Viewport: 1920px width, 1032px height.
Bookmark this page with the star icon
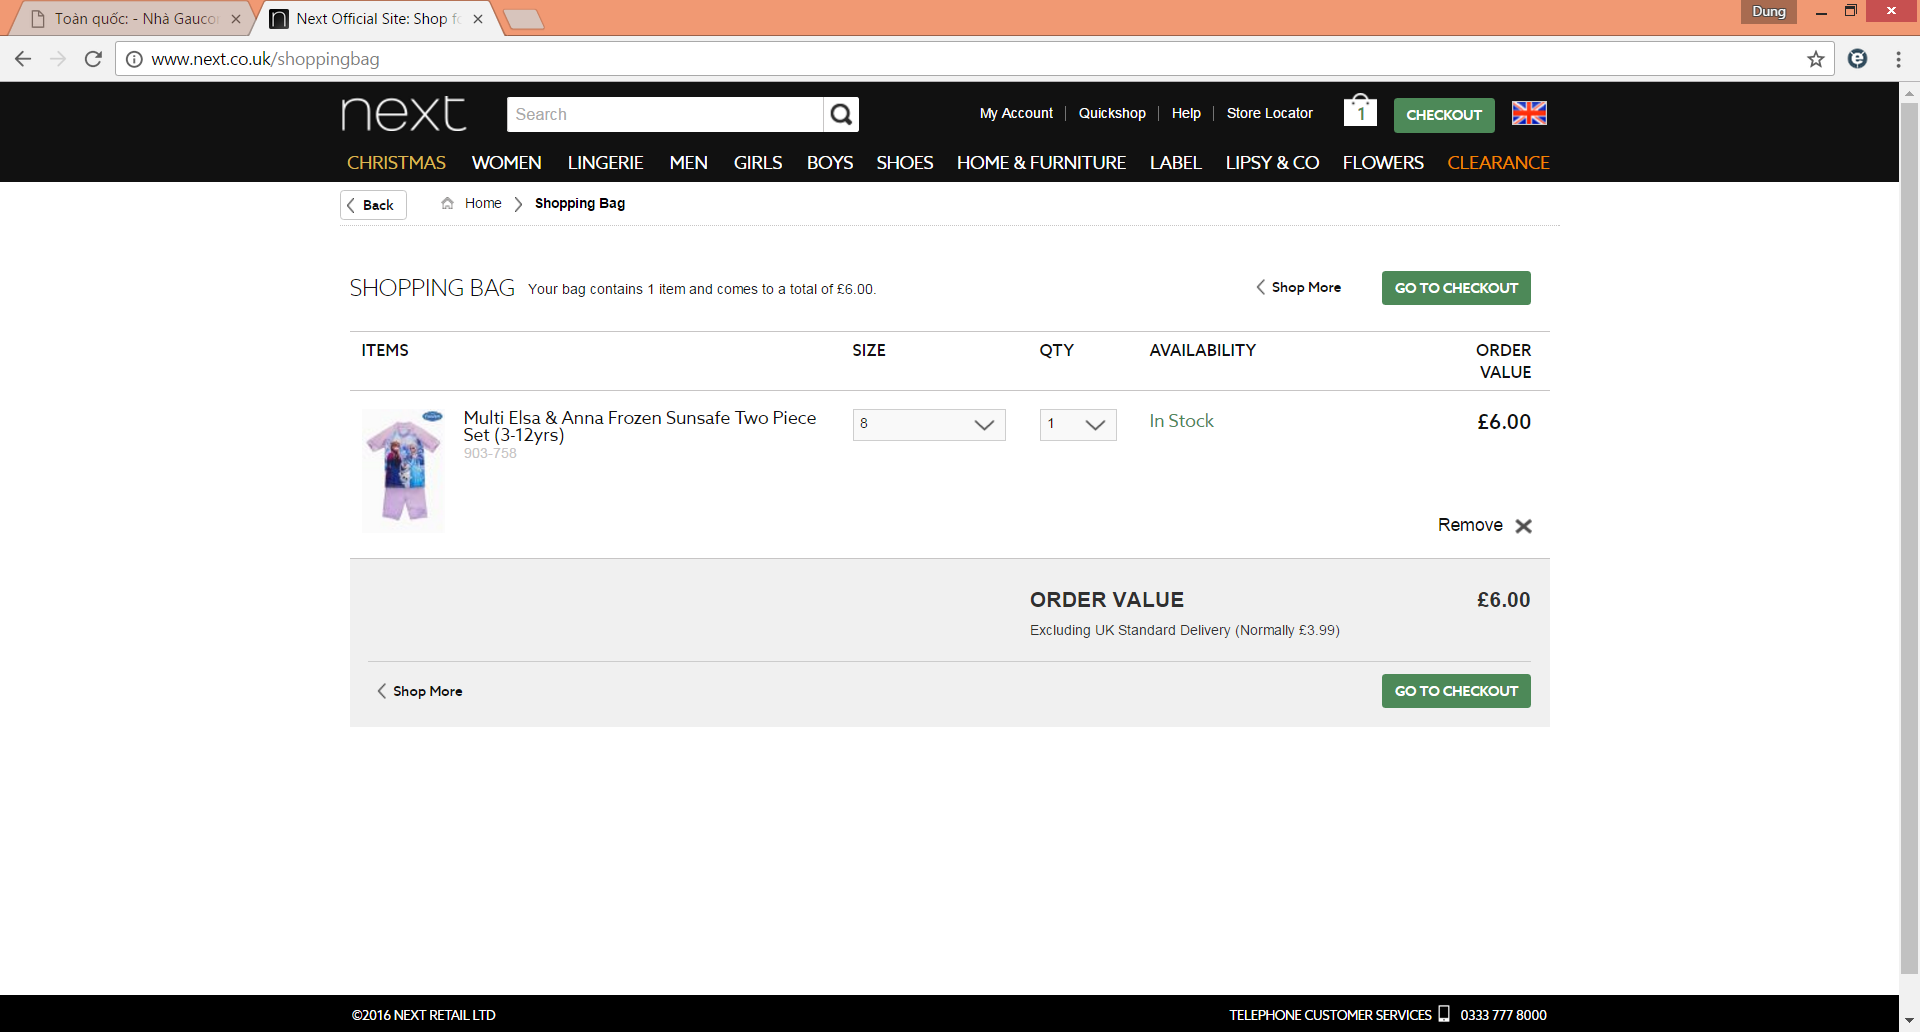[x=1815, y=59]
